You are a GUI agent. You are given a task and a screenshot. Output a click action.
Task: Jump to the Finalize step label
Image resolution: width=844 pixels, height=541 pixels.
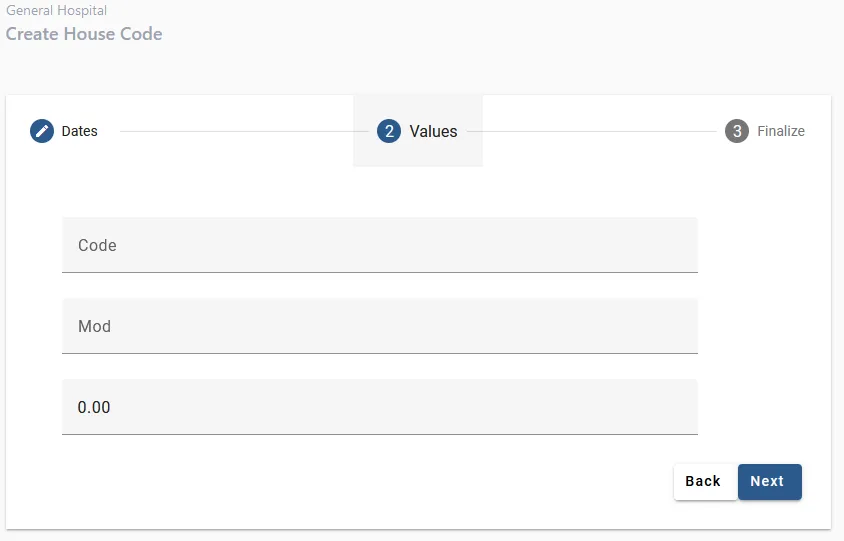(x=781, y=131)
